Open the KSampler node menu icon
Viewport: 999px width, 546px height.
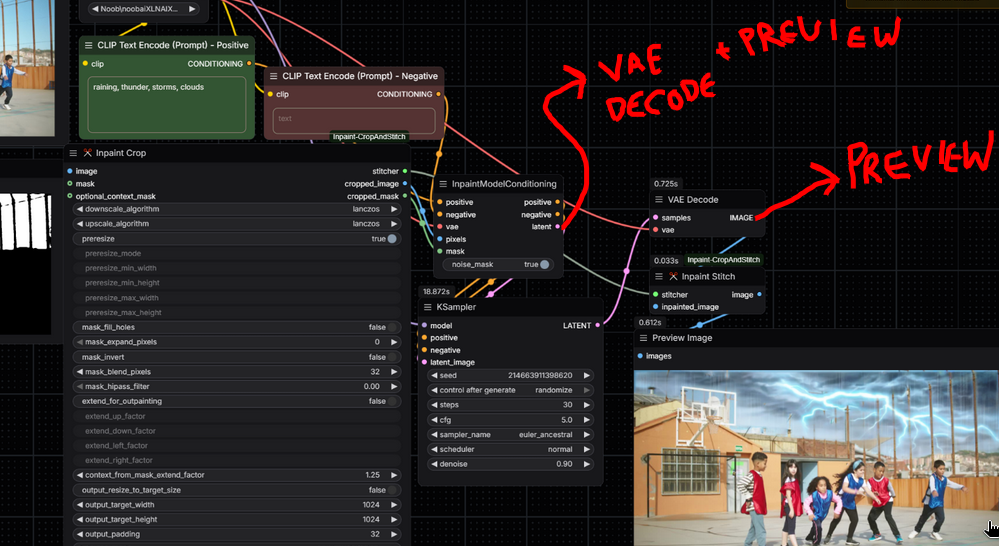(x=428, y=307)
